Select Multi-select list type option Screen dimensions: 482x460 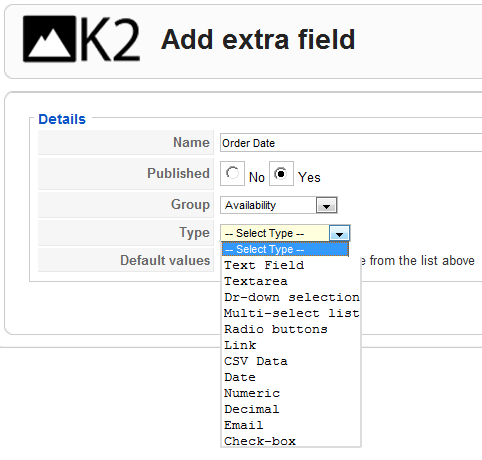point(291,313)
